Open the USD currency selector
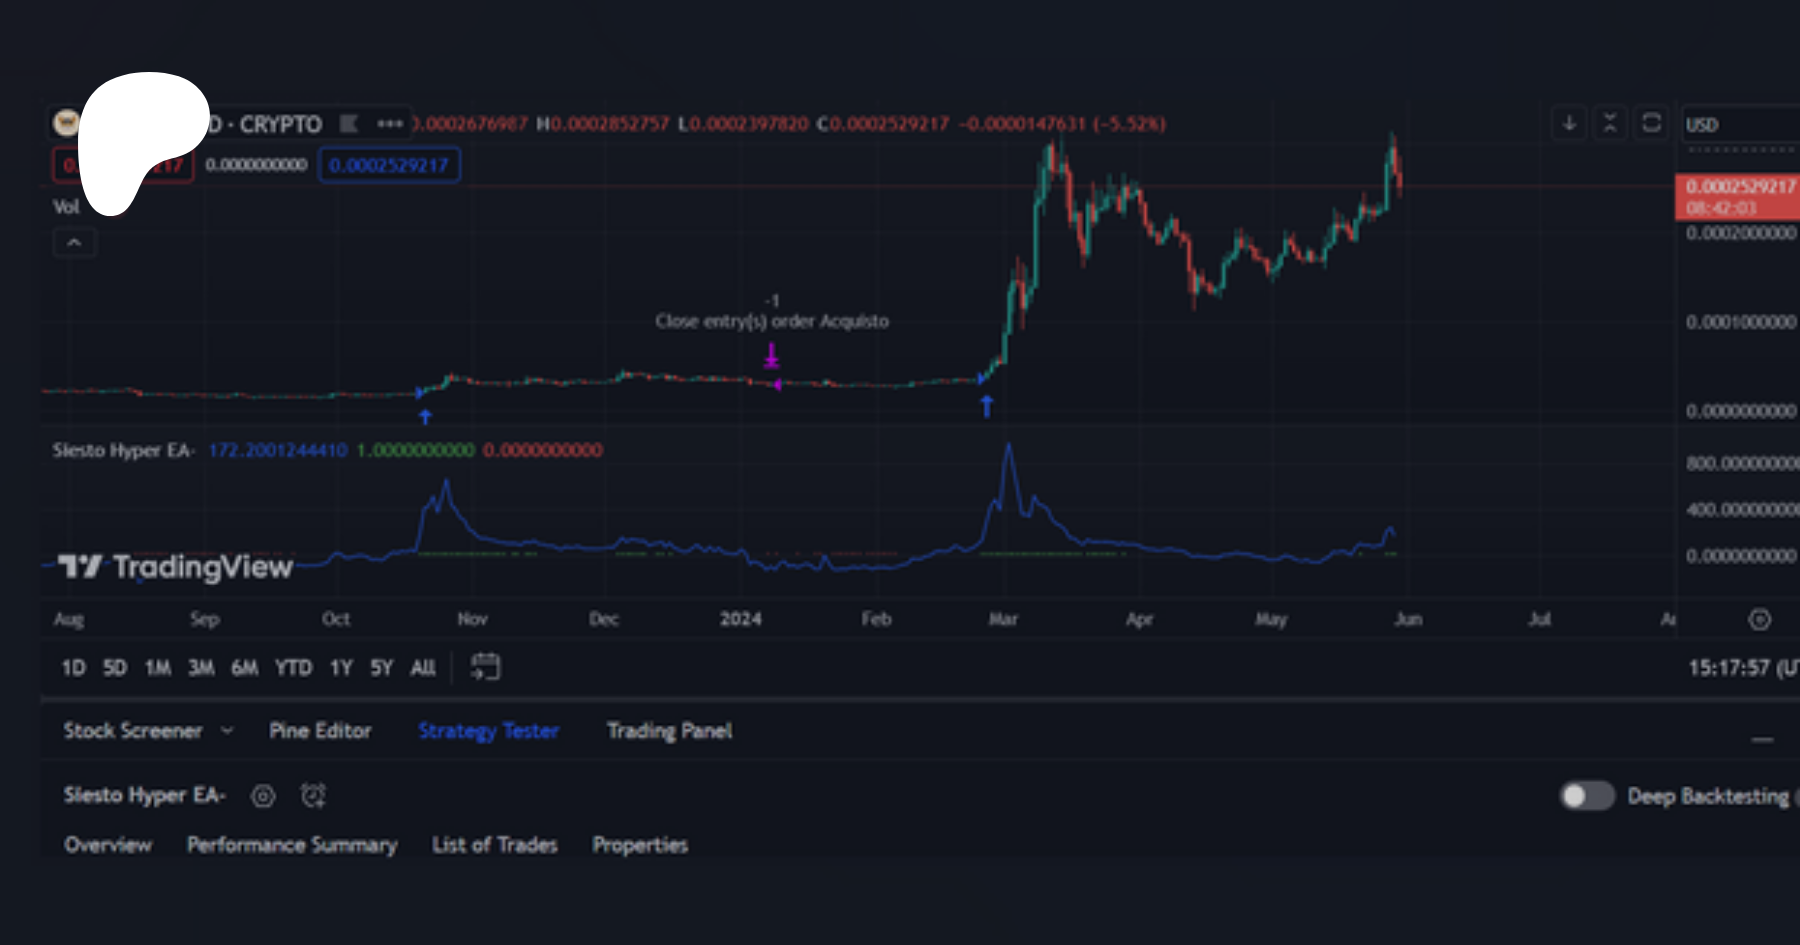The width and height of the screenshot is (1800, 945). click(x=1738, y=125)
